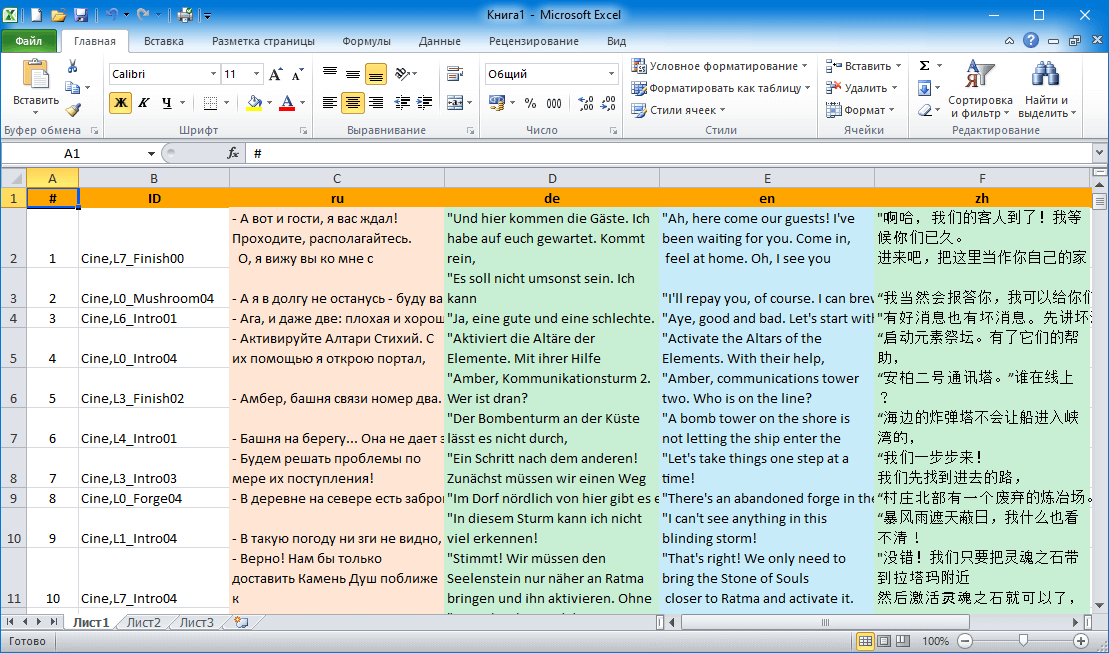Click the Cut scissors icon
This screenshot has height=653, width=1109.
coord(72,67)
